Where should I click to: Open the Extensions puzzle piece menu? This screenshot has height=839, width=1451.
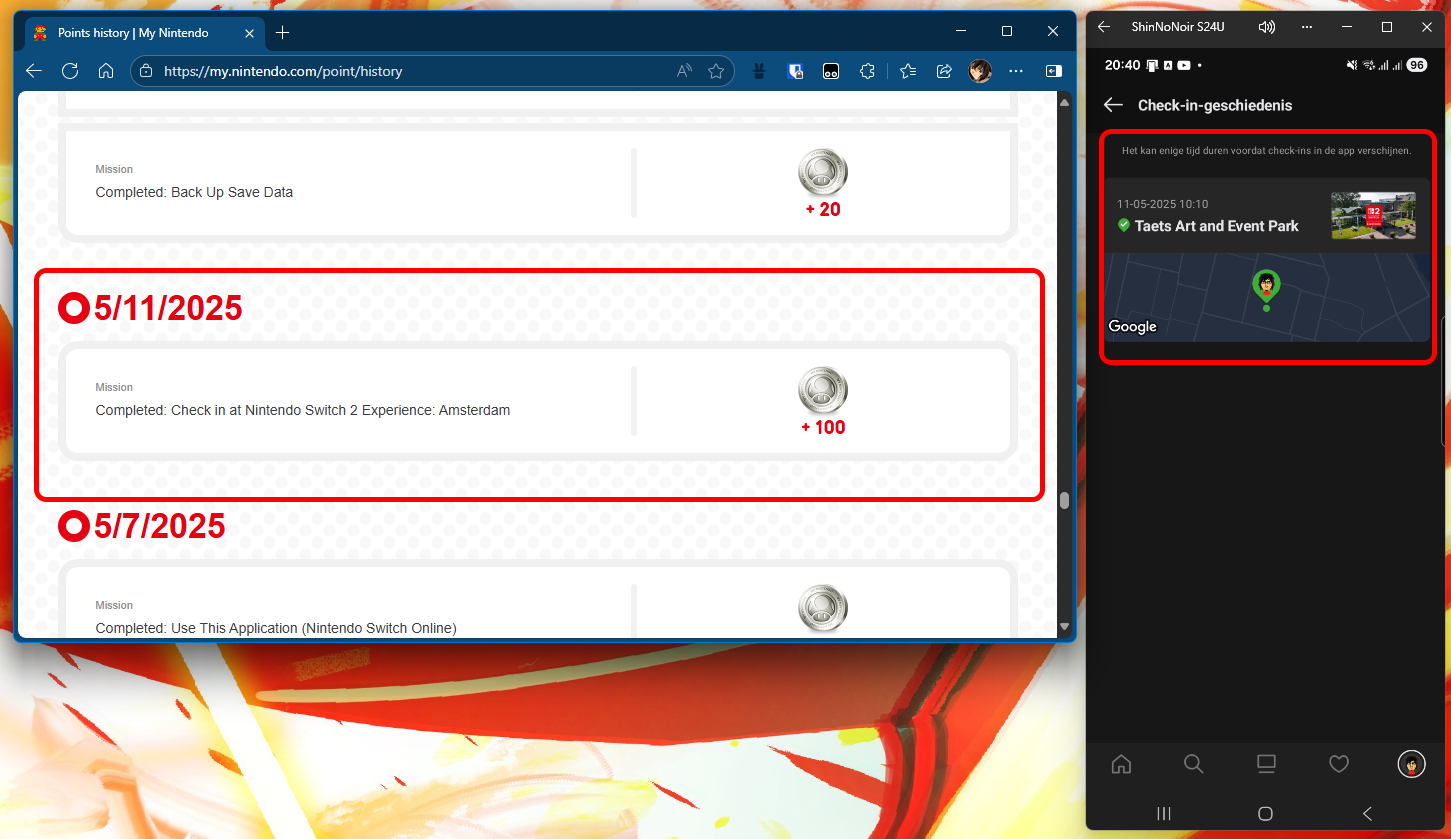point(867,71)
